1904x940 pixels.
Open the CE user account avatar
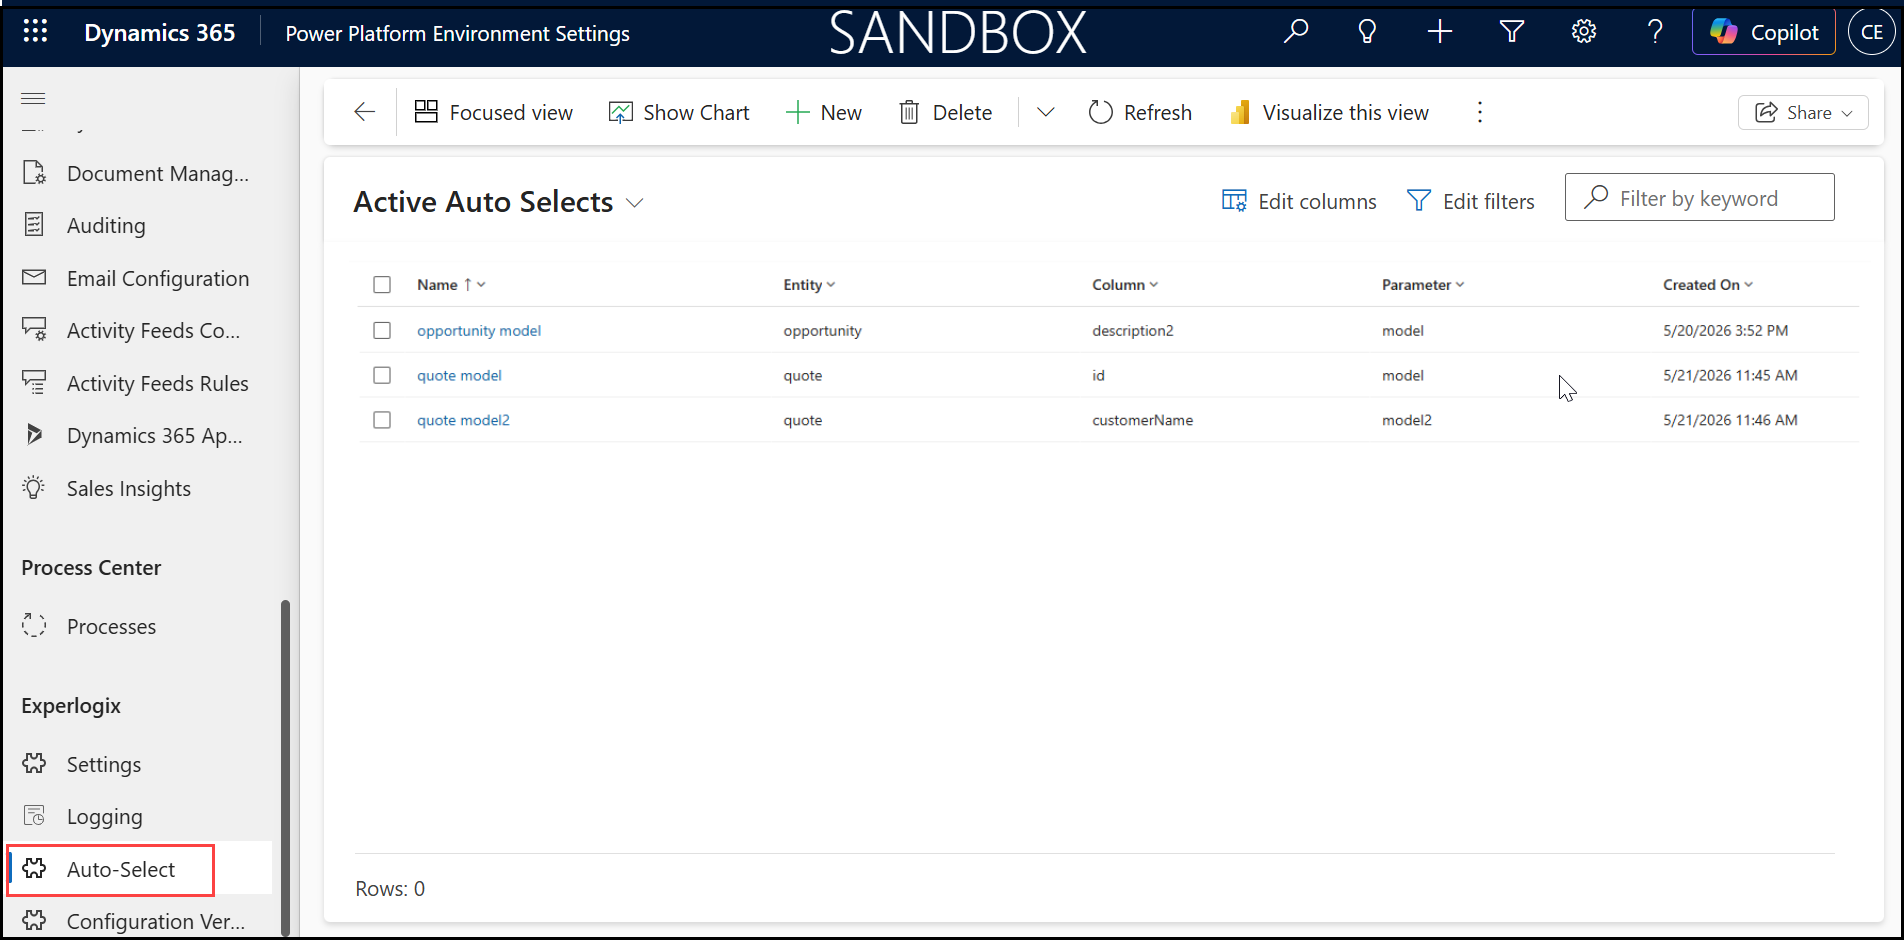(1871, 32)
